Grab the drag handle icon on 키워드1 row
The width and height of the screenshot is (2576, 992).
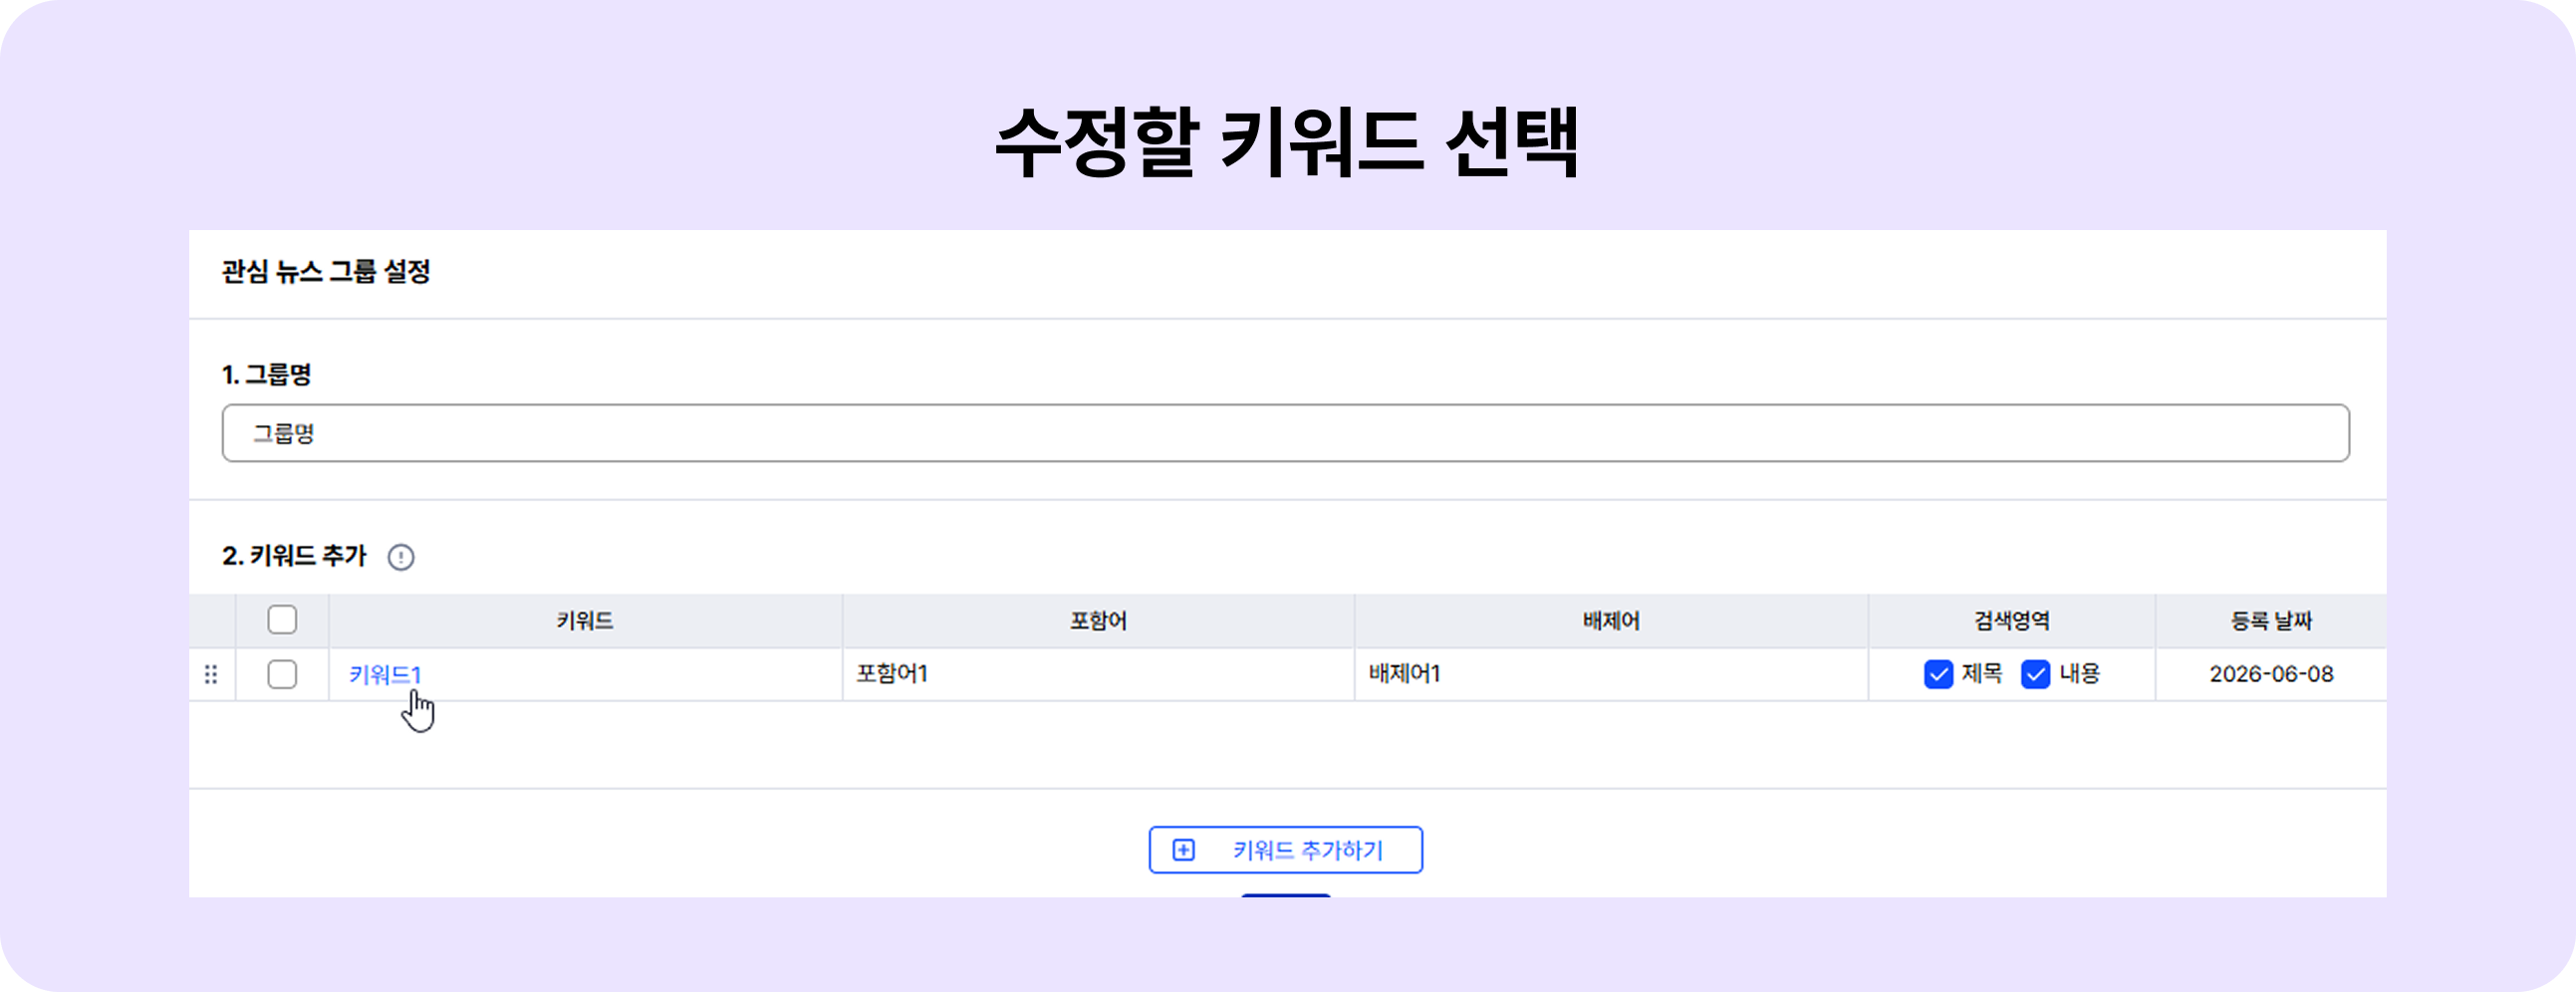pyautogui.click(x=211, y=675)
